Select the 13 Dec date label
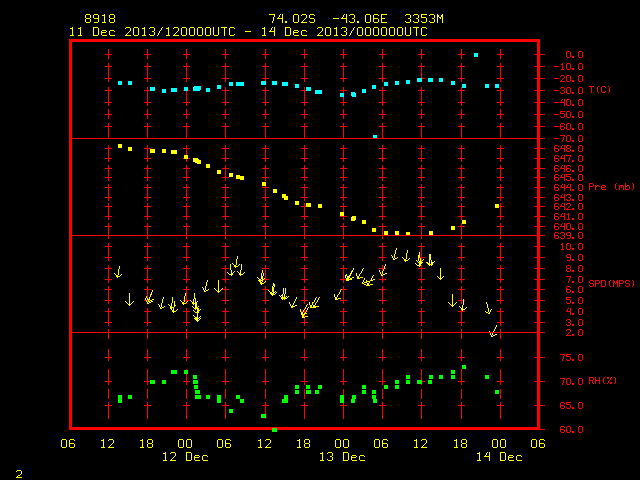This screenshot has width=640, height=480. point(342,457)
